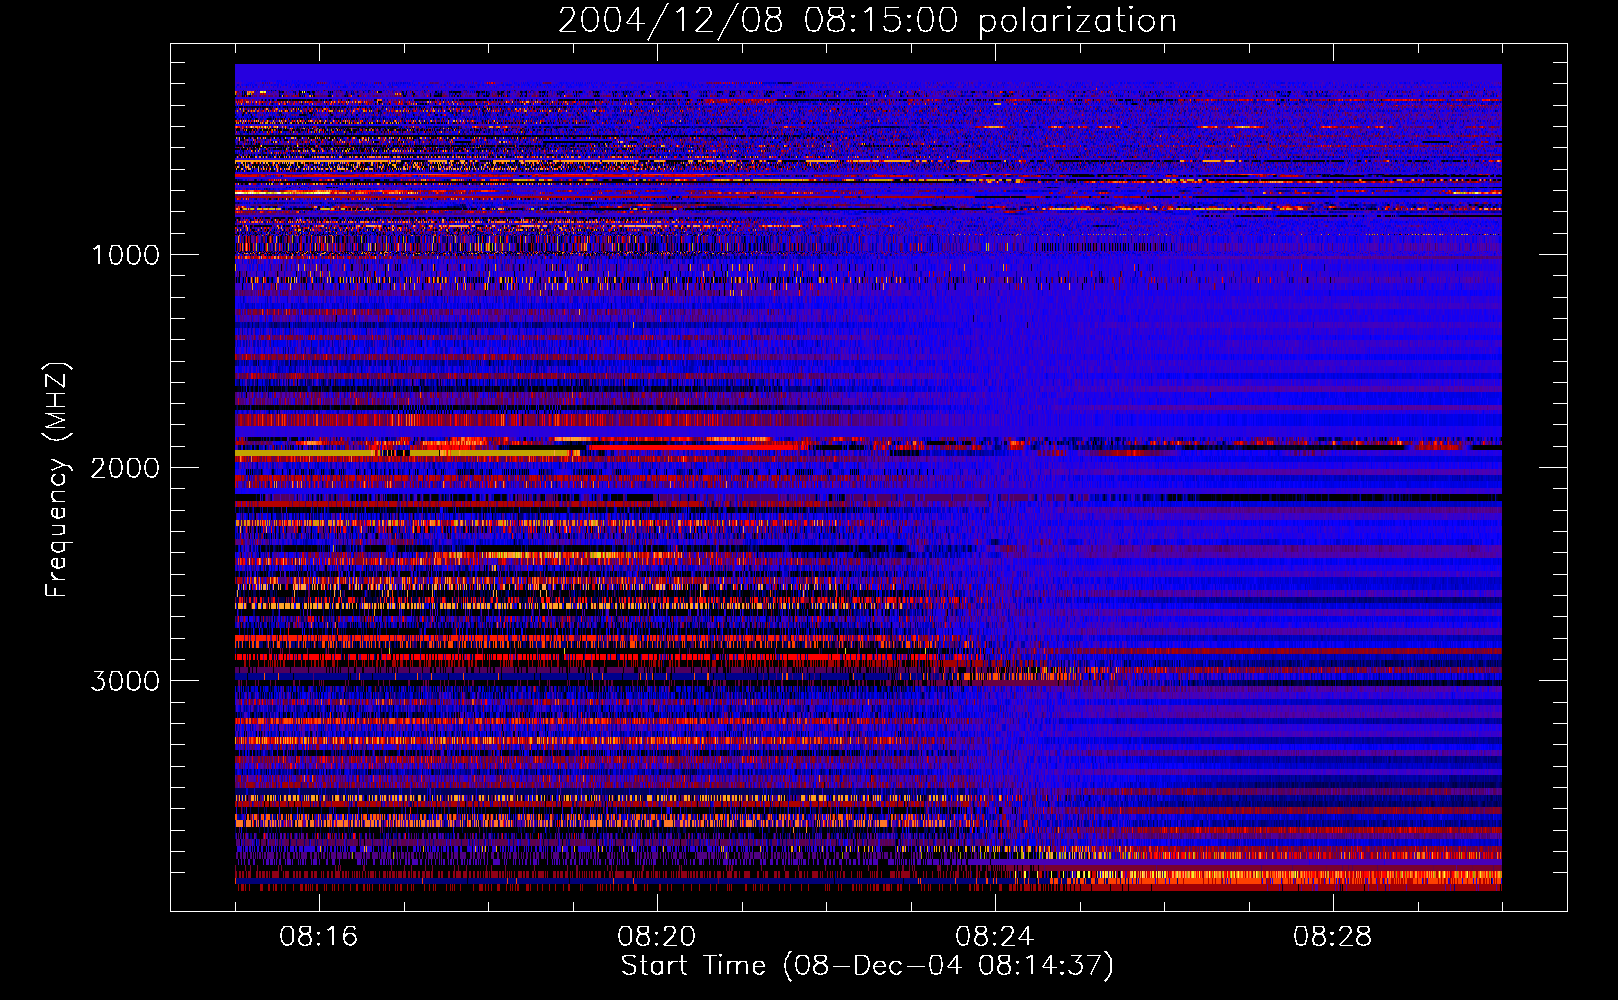The height and width of the screenshot is (1000, 1618).
Task: Click the 2000 frequency tick label
Action: coord(125,468)
